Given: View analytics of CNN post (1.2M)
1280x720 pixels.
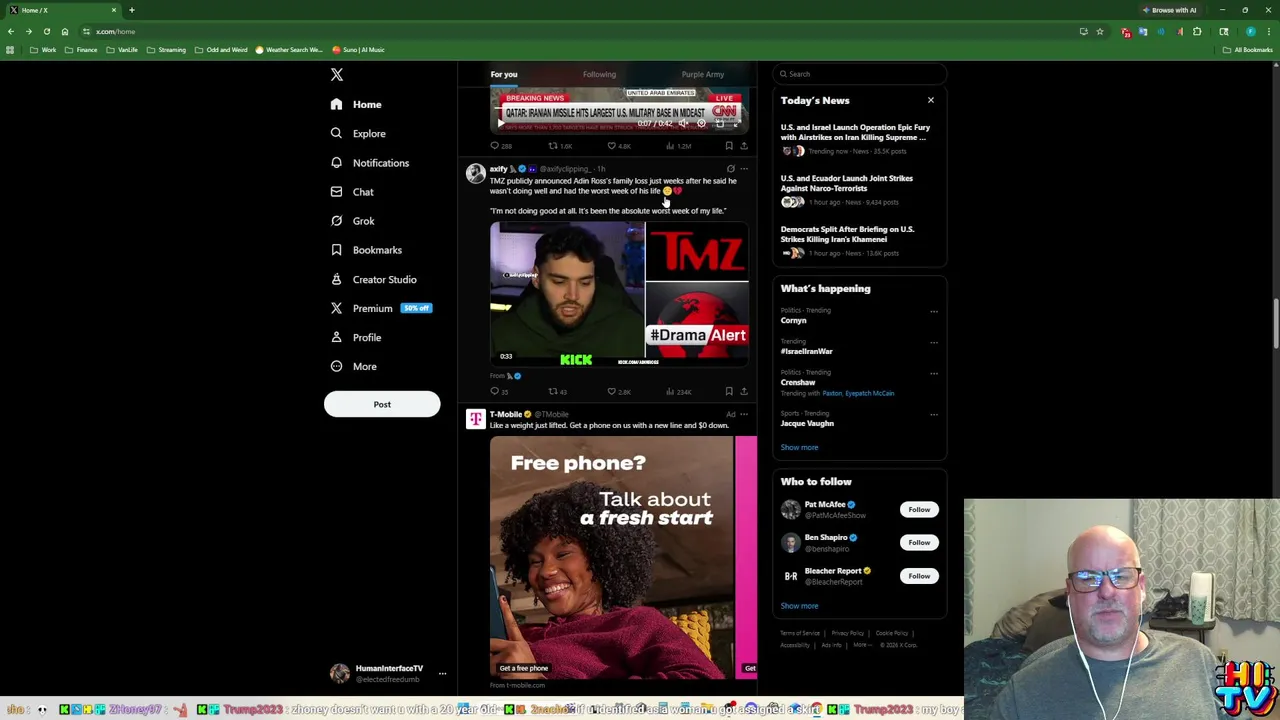Looking at the screenshot, I should [x=677, y=146].
